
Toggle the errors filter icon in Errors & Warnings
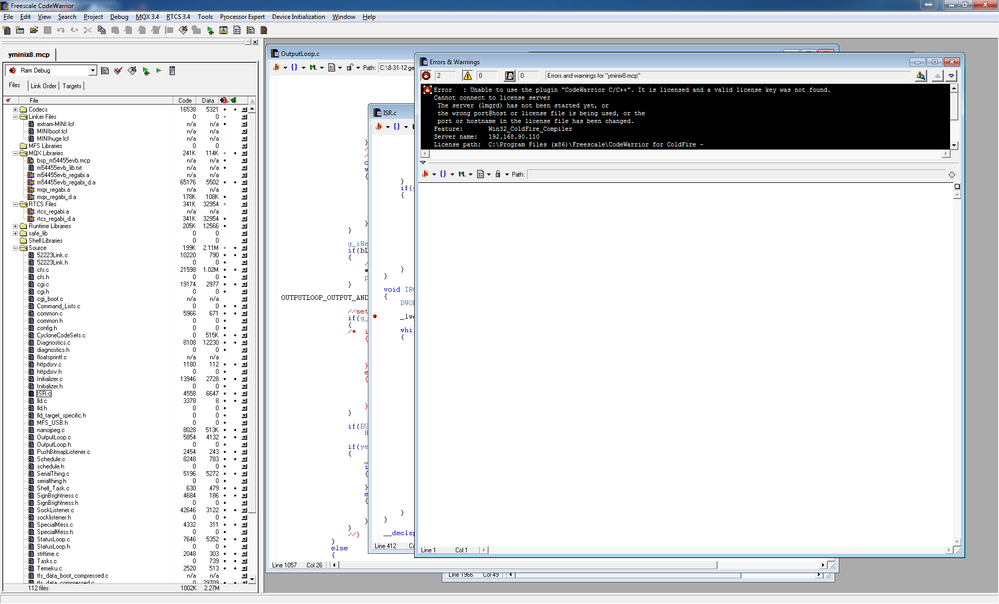tap(426, 75)
